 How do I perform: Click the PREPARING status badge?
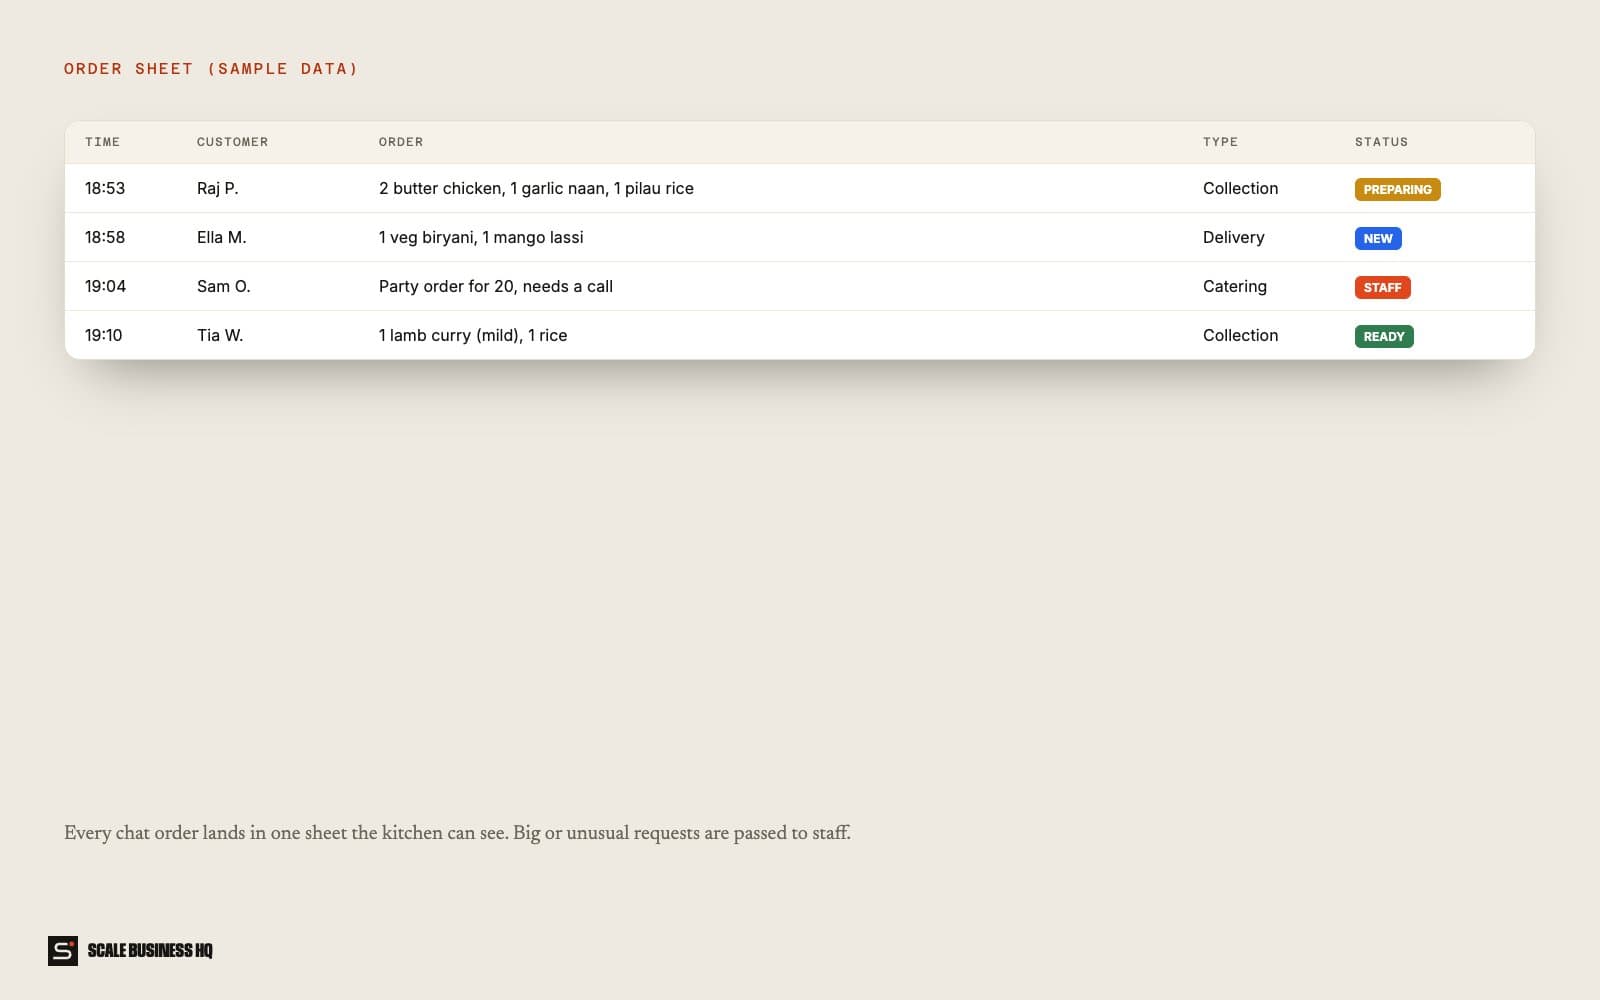coord(1397,189)
